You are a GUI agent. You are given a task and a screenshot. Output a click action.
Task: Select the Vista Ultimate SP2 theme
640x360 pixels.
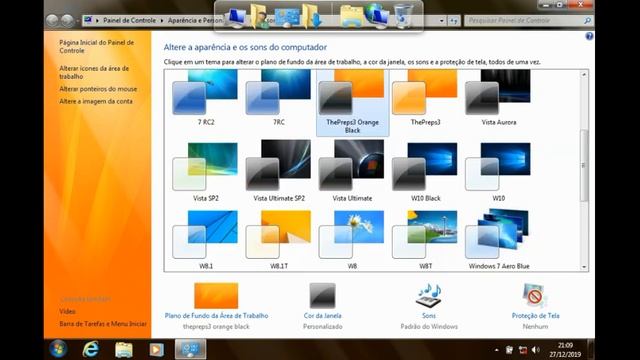279,171
